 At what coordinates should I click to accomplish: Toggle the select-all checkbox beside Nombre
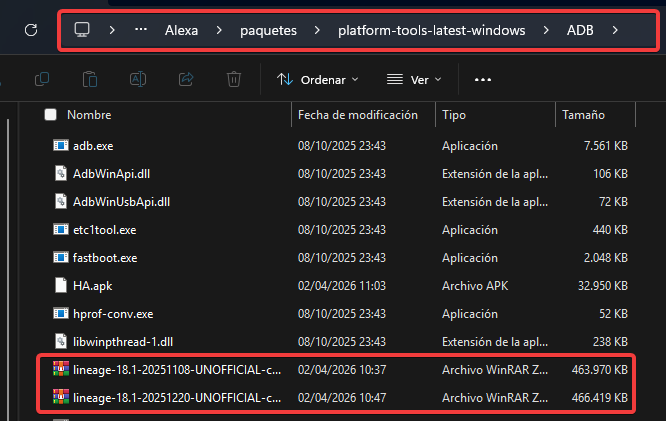[51, 115]
